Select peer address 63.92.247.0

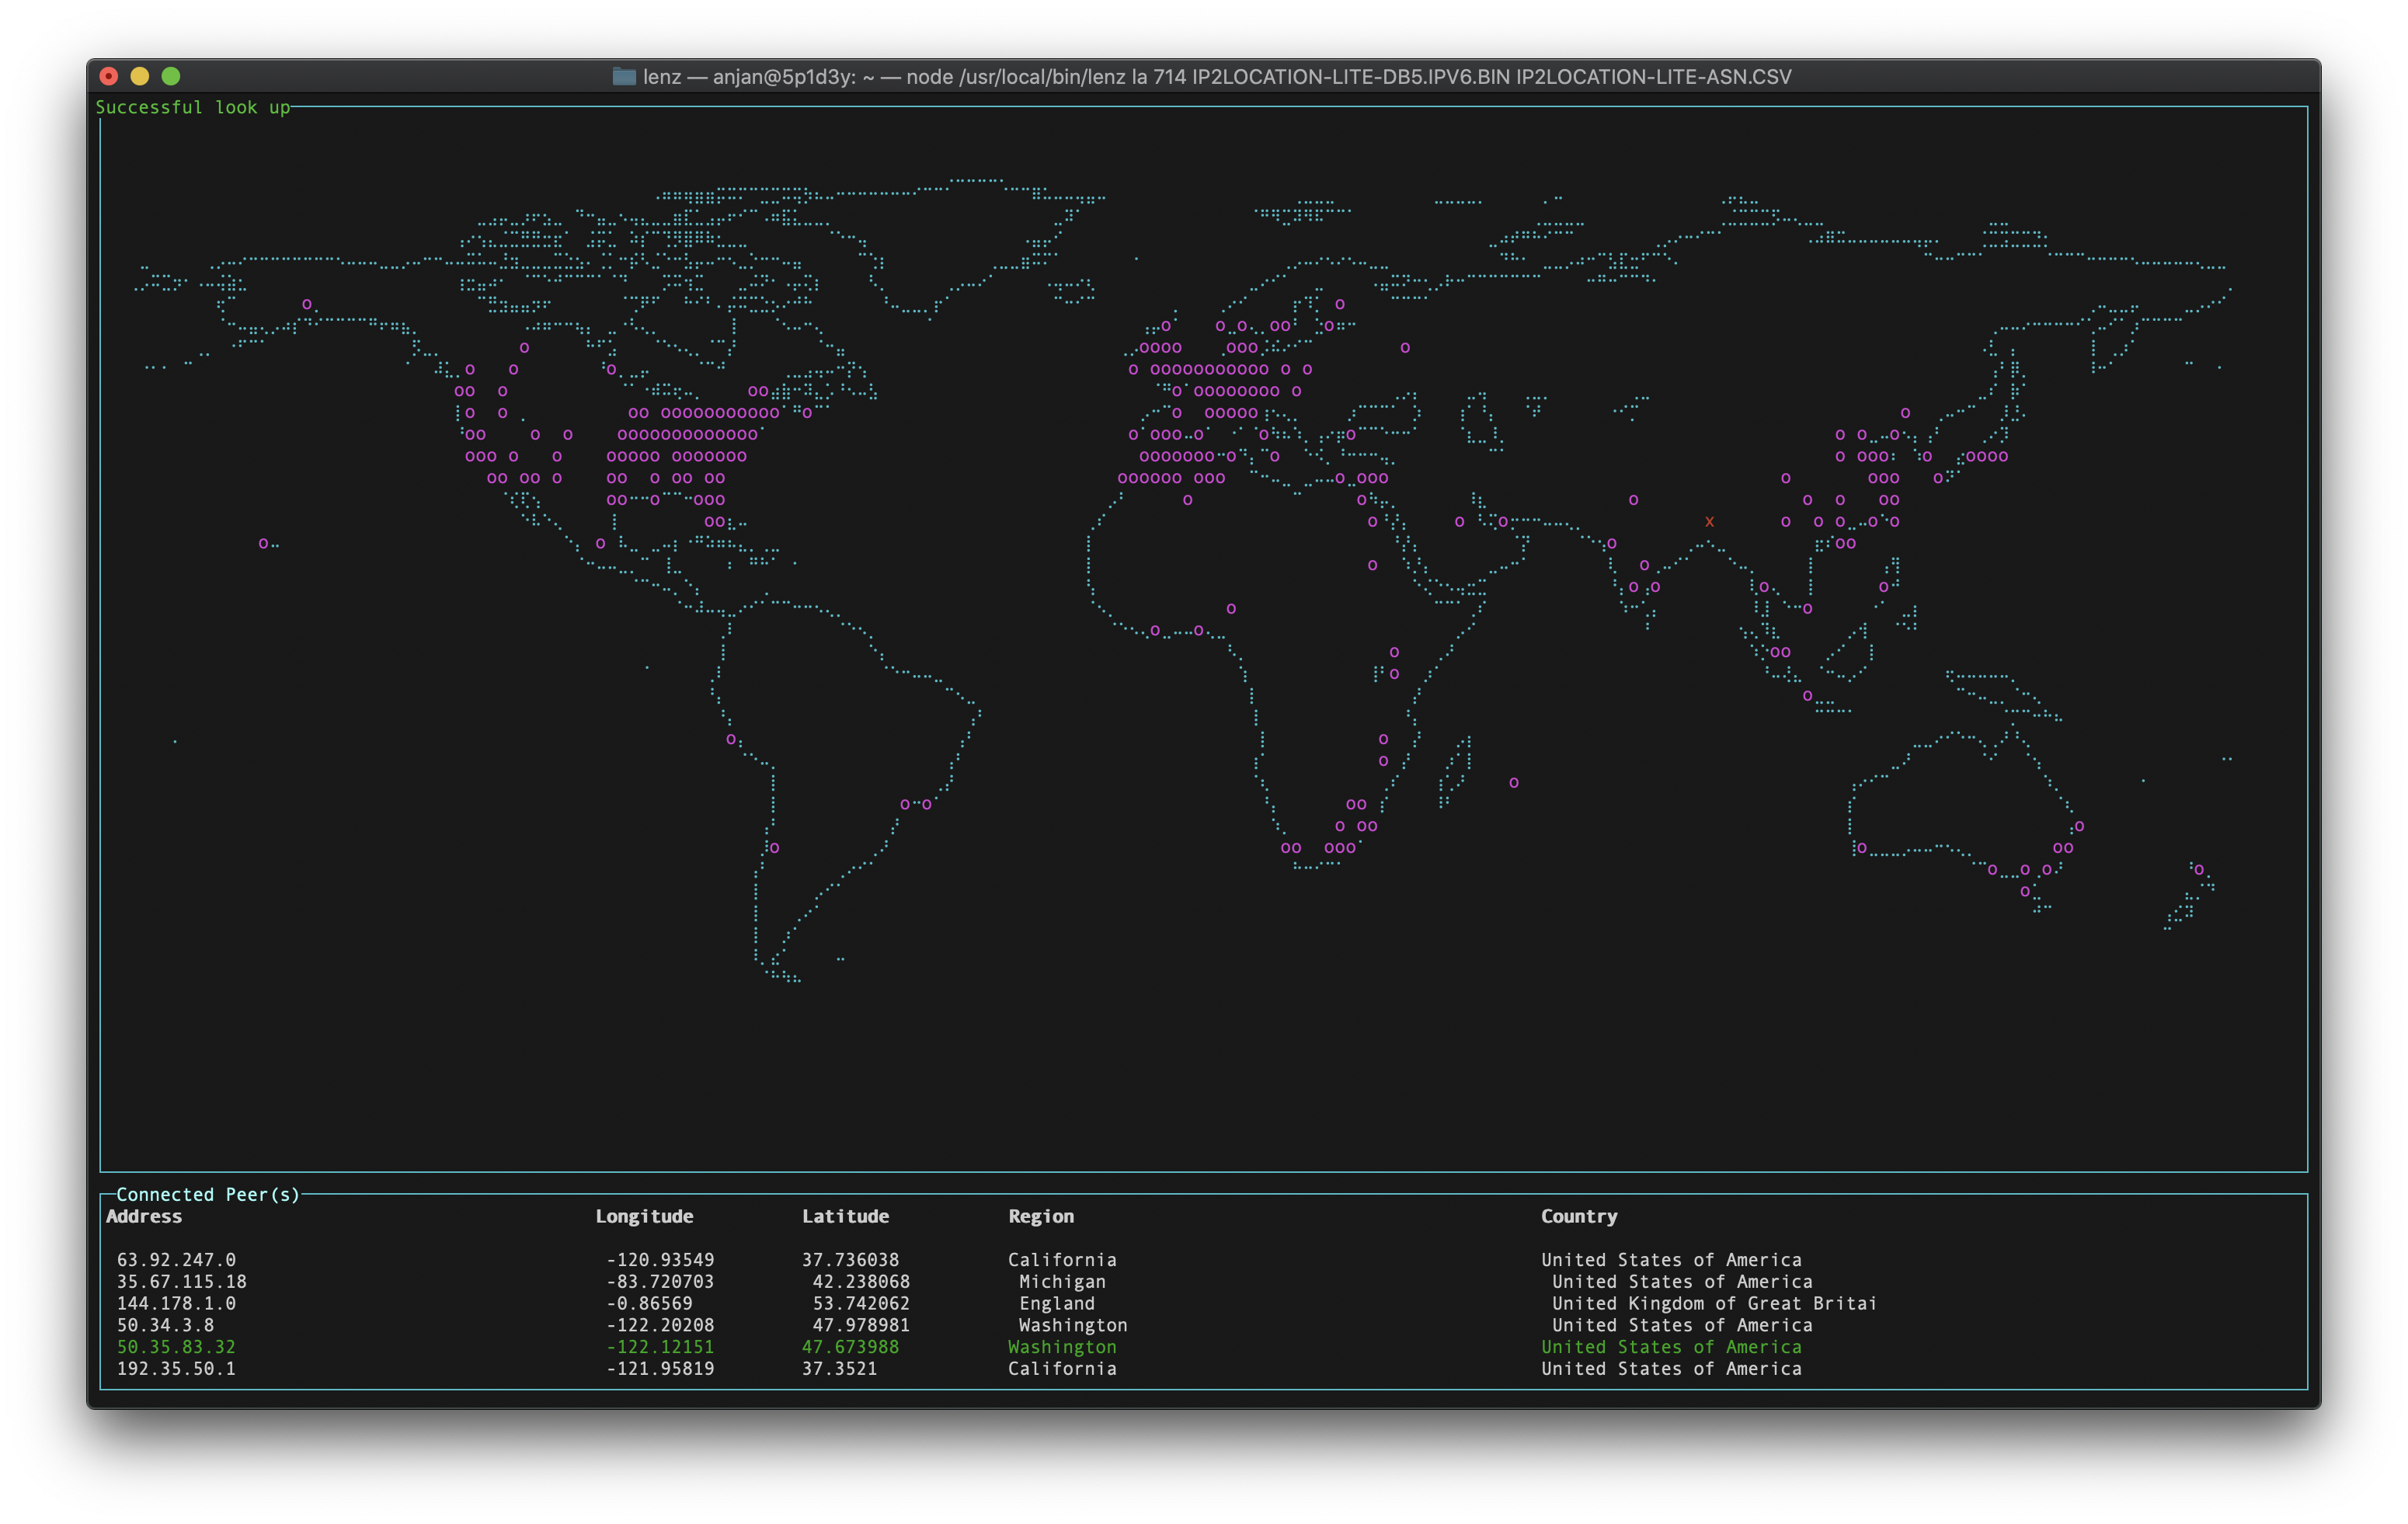pyautogui.click(x=176, y=1260)
